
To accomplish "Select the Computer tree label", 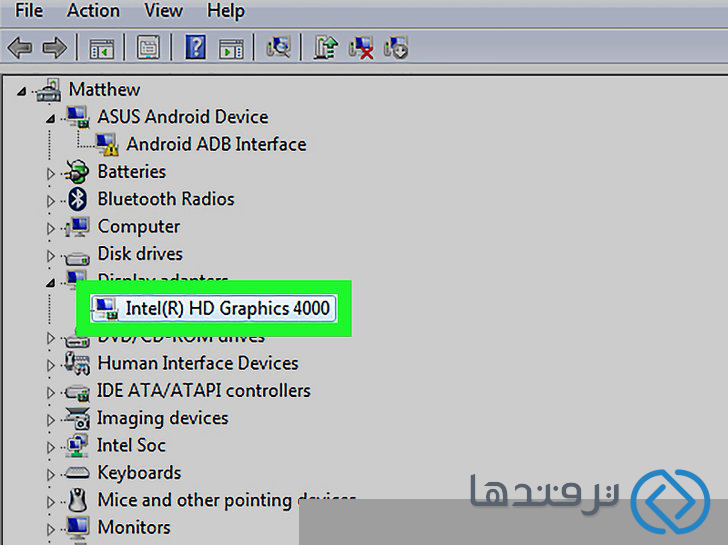I will (x=138, y=227).
